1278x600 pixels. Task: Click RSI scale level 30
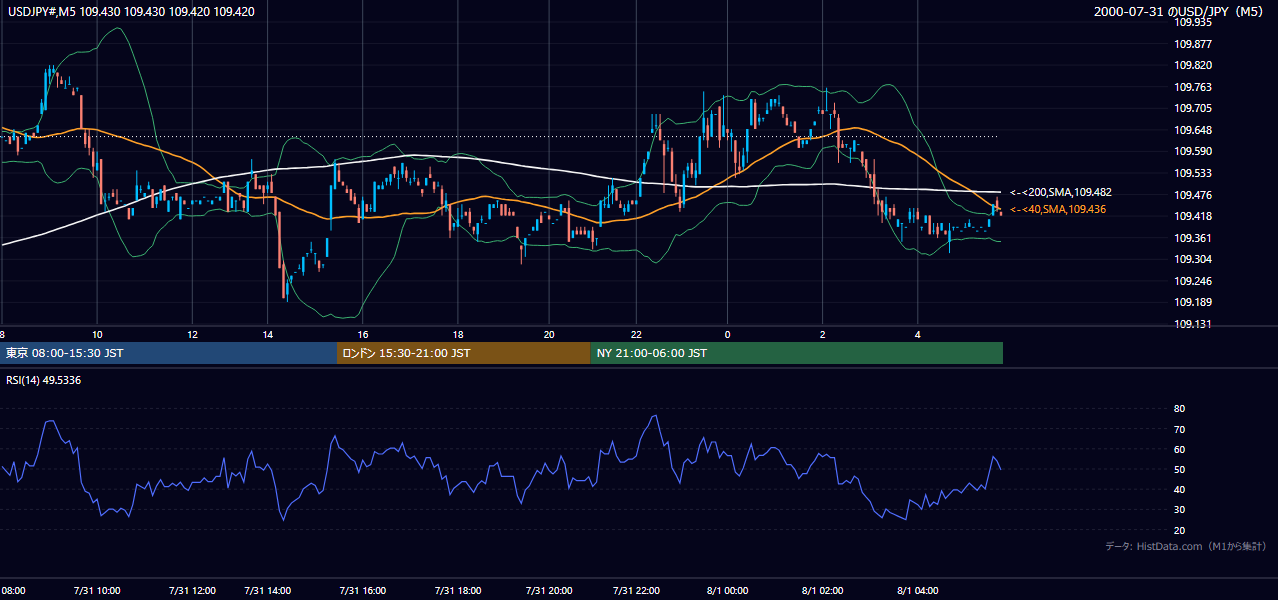(x=1179, y=510)
